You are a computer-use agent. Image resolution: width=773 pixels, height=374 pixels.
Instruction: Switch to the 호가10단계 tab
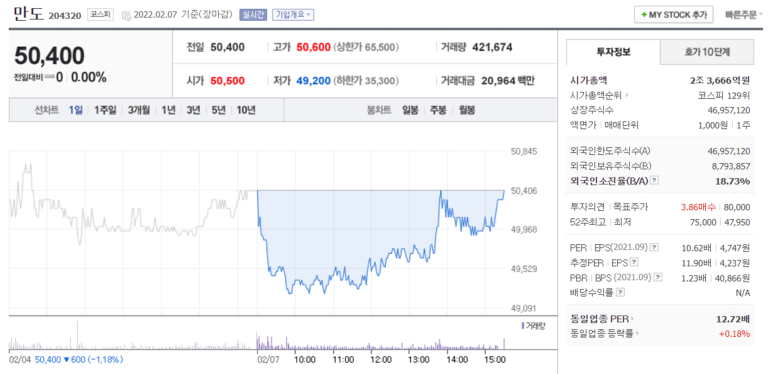707,52
